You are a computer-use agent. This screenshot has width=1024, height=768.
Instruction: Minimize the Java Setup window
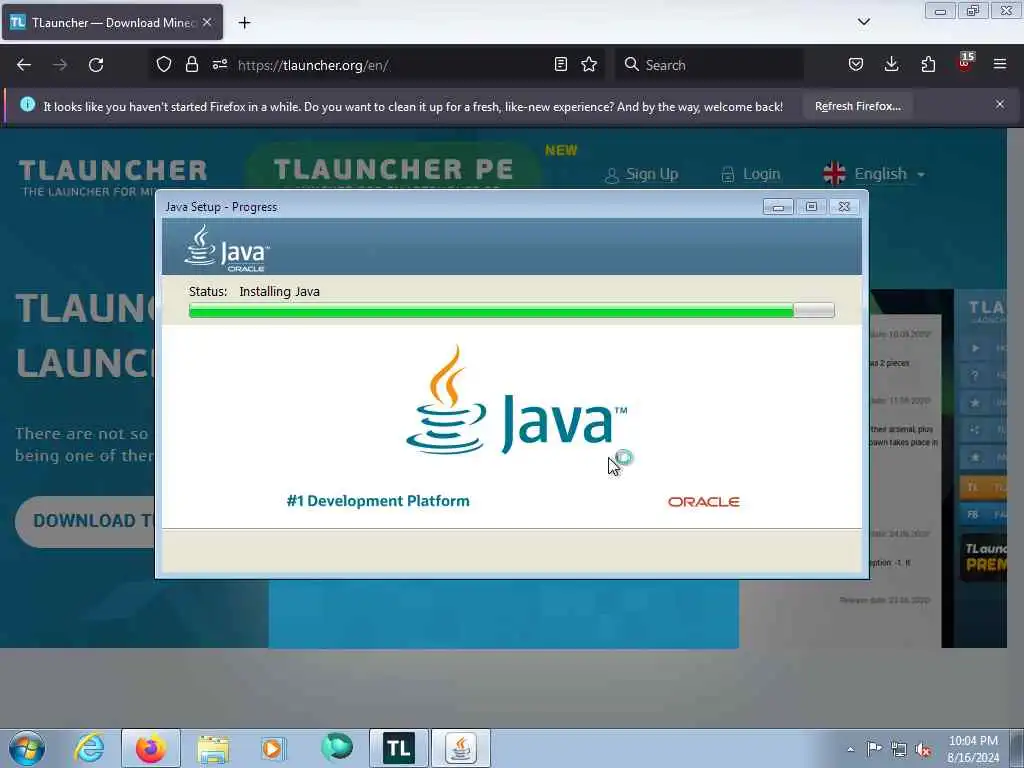coord(778,207)
